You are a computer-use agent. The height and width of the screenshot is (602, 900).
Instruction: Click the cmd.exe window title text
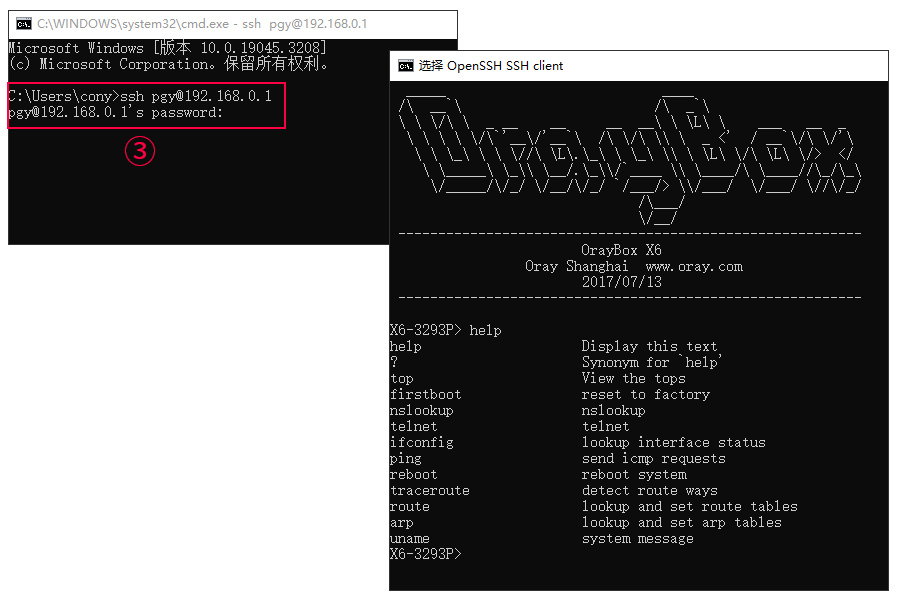coord(202,24)
